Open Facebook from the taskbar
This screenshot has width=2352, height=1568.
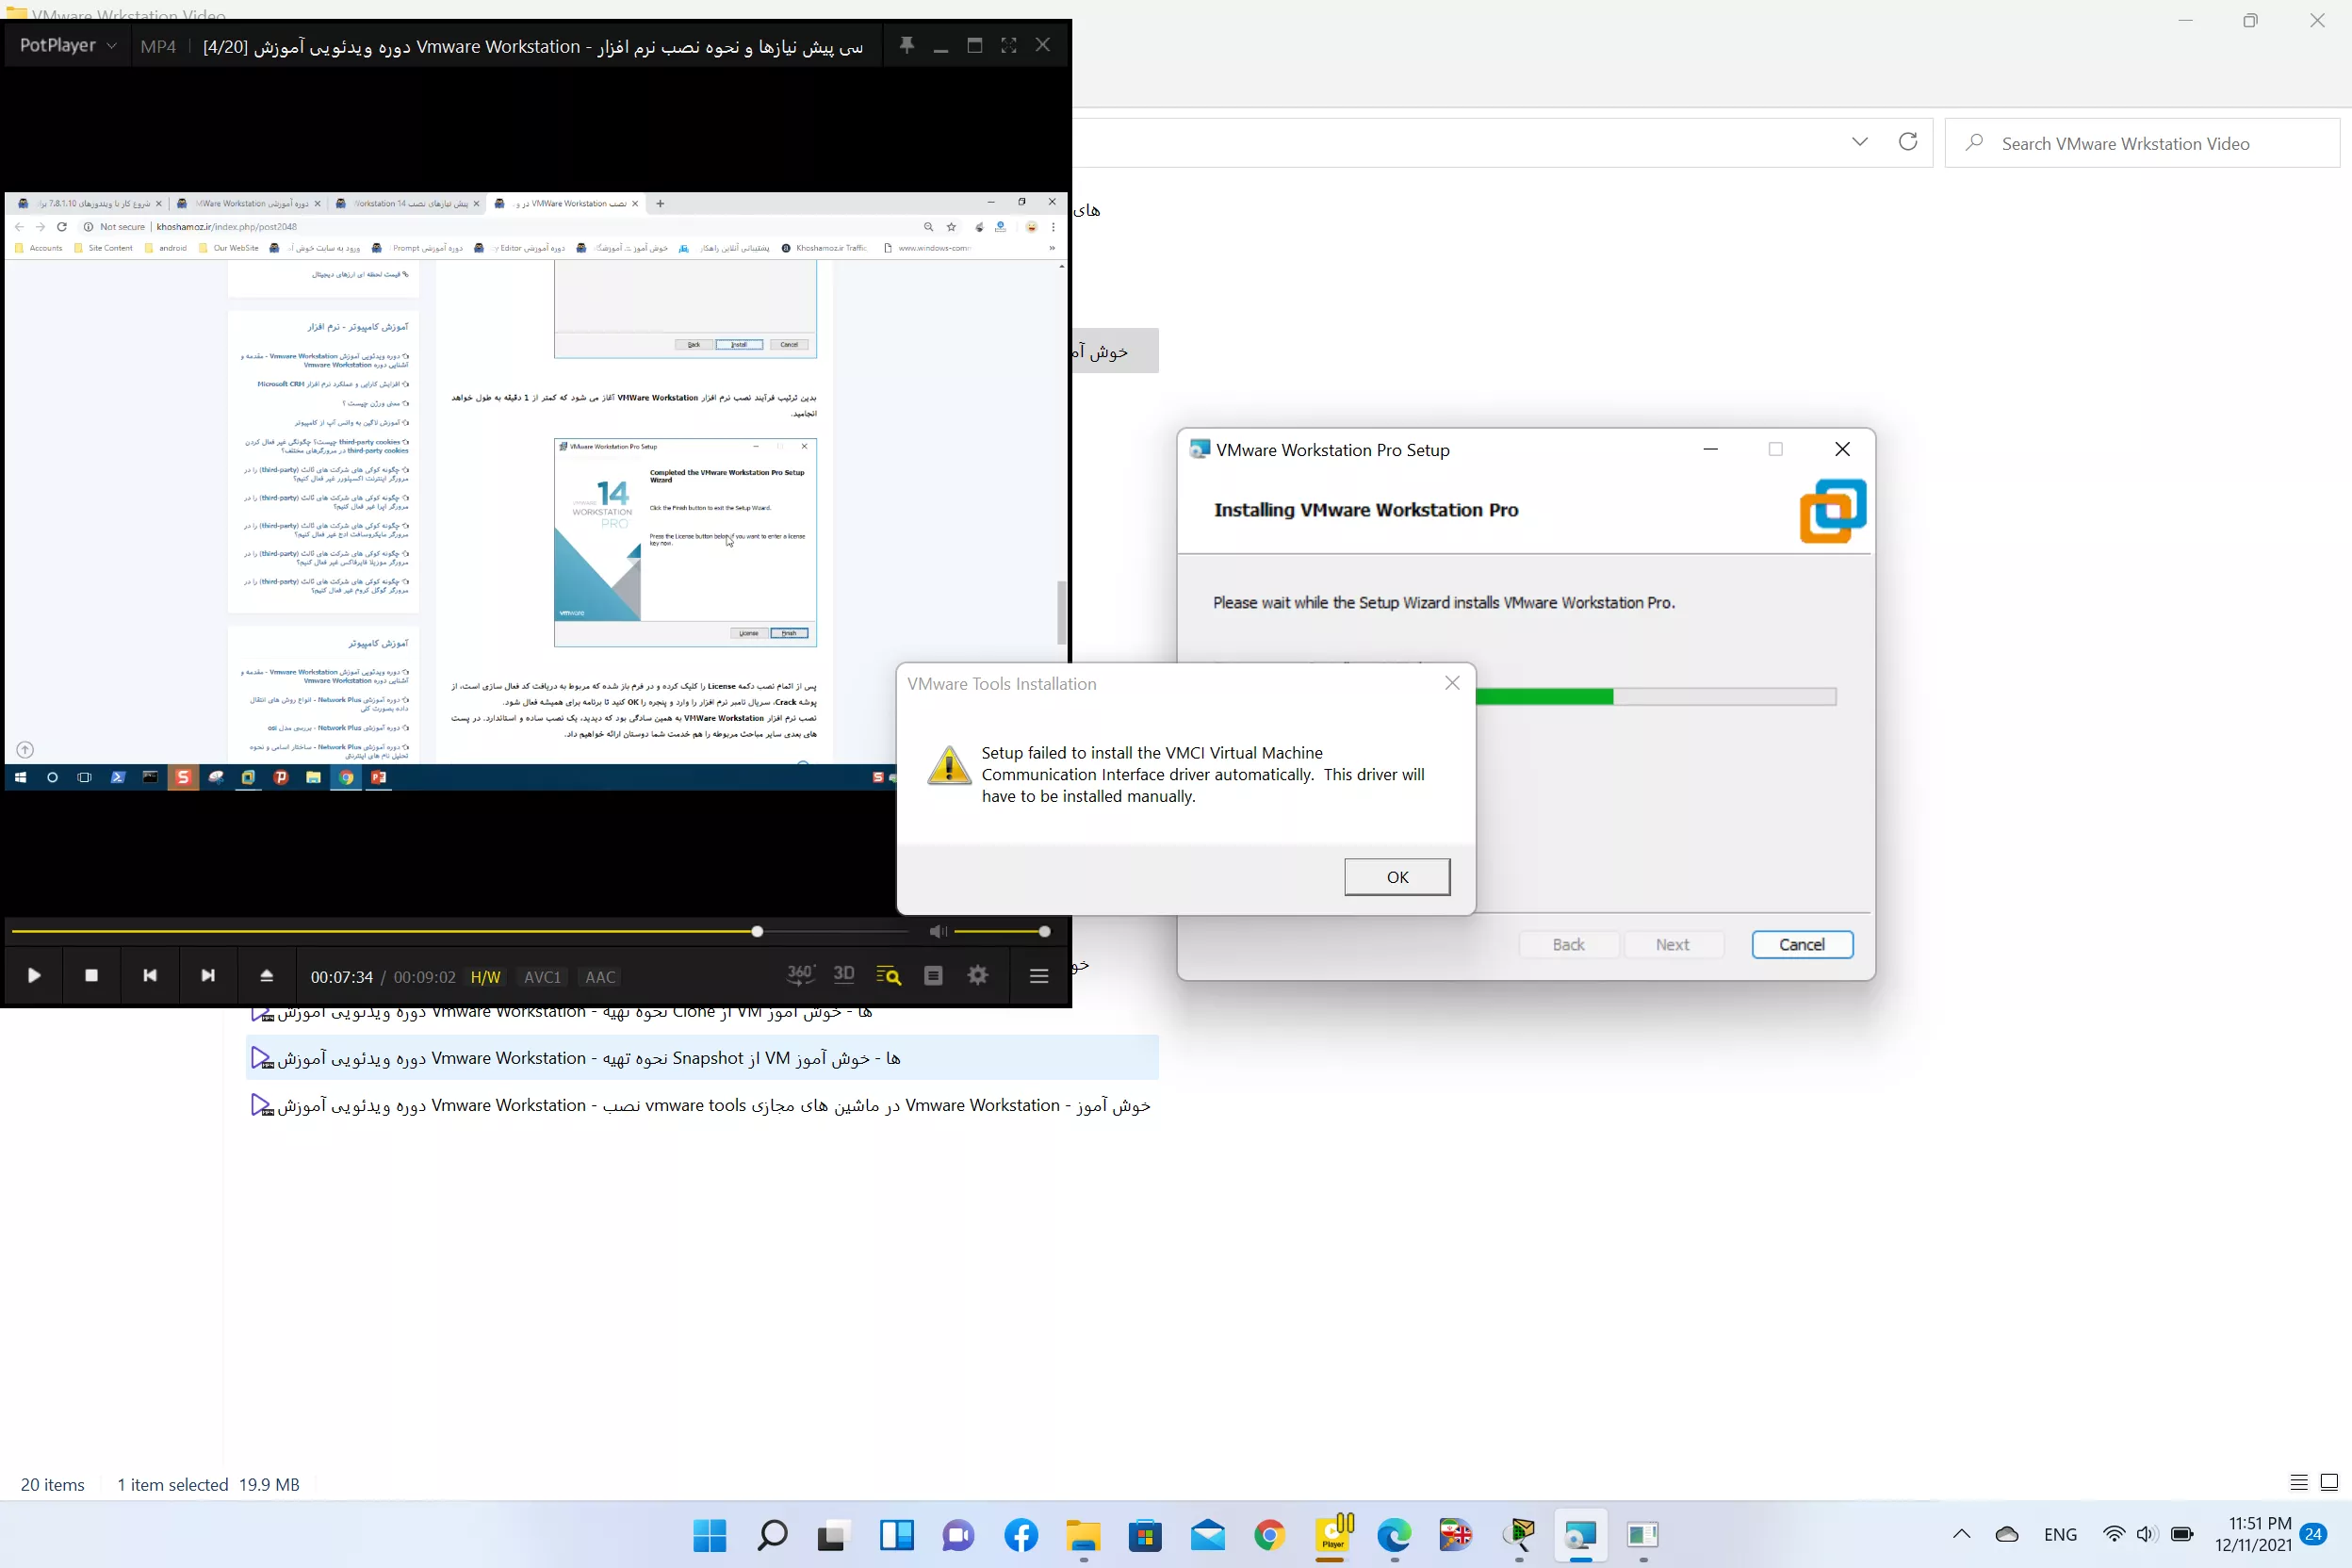tap(1021, 1535)
